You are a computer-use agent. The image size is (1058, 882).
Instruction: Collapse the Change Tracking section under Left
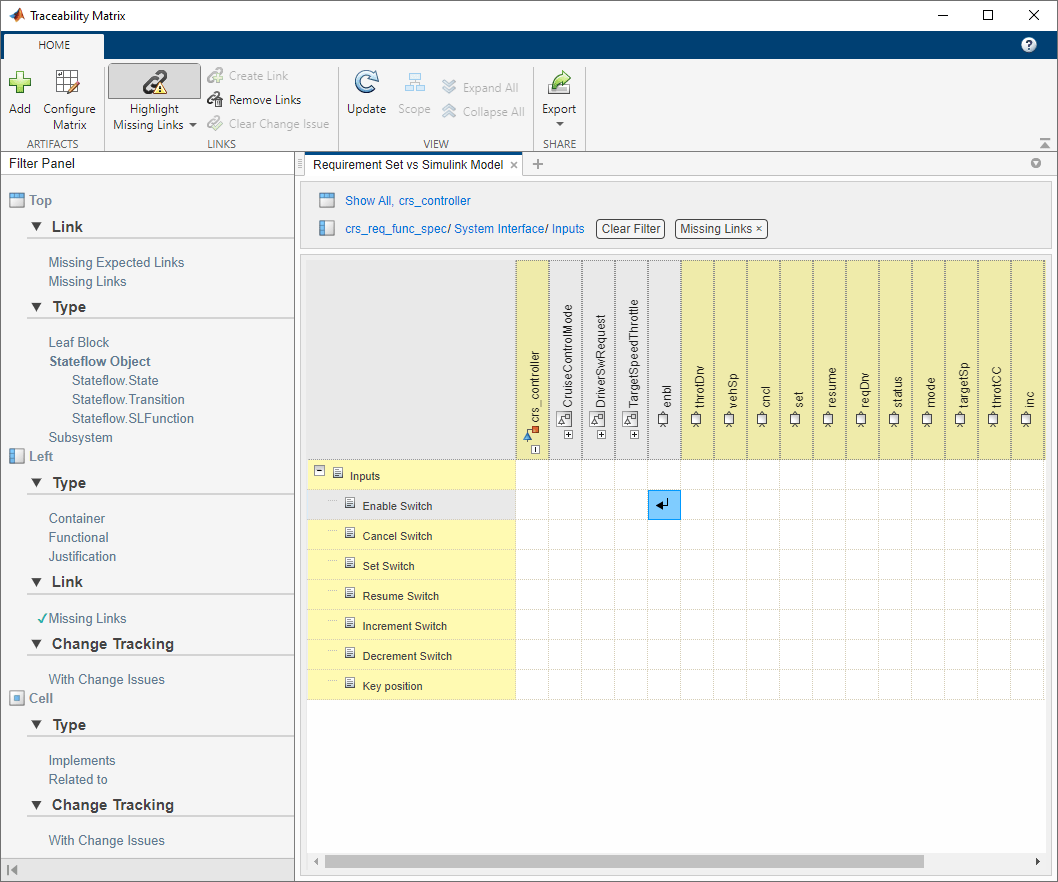tap(36, 644)
